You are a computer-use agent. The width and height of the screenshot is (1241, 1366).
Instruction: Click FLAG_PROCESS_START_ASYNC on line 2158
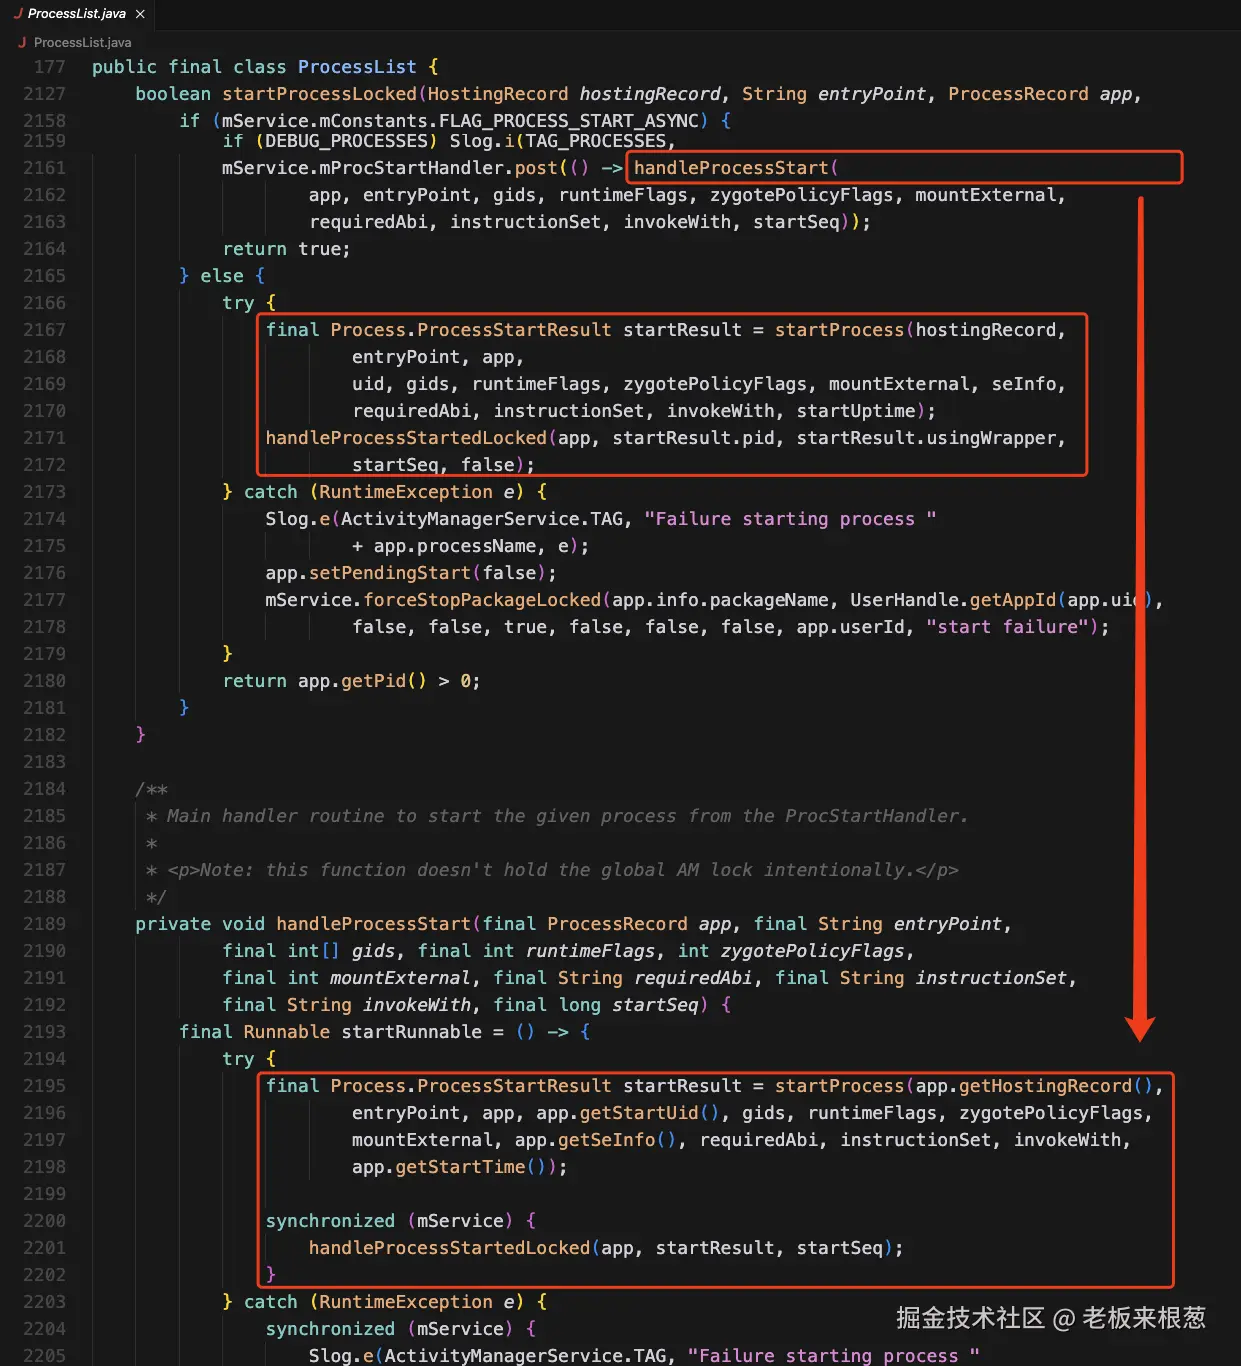[569, 121]
